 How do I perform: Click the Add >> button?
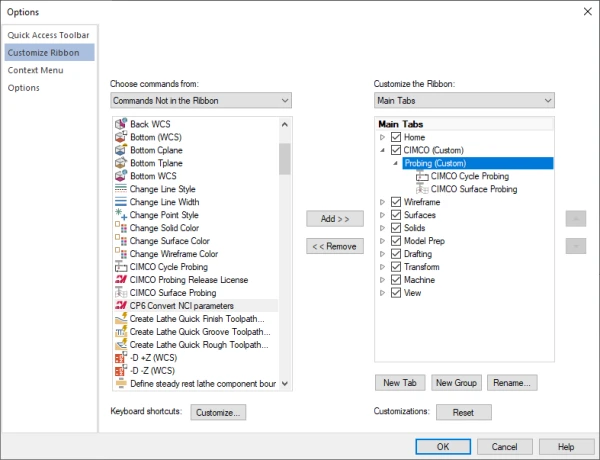click(330, 218)
